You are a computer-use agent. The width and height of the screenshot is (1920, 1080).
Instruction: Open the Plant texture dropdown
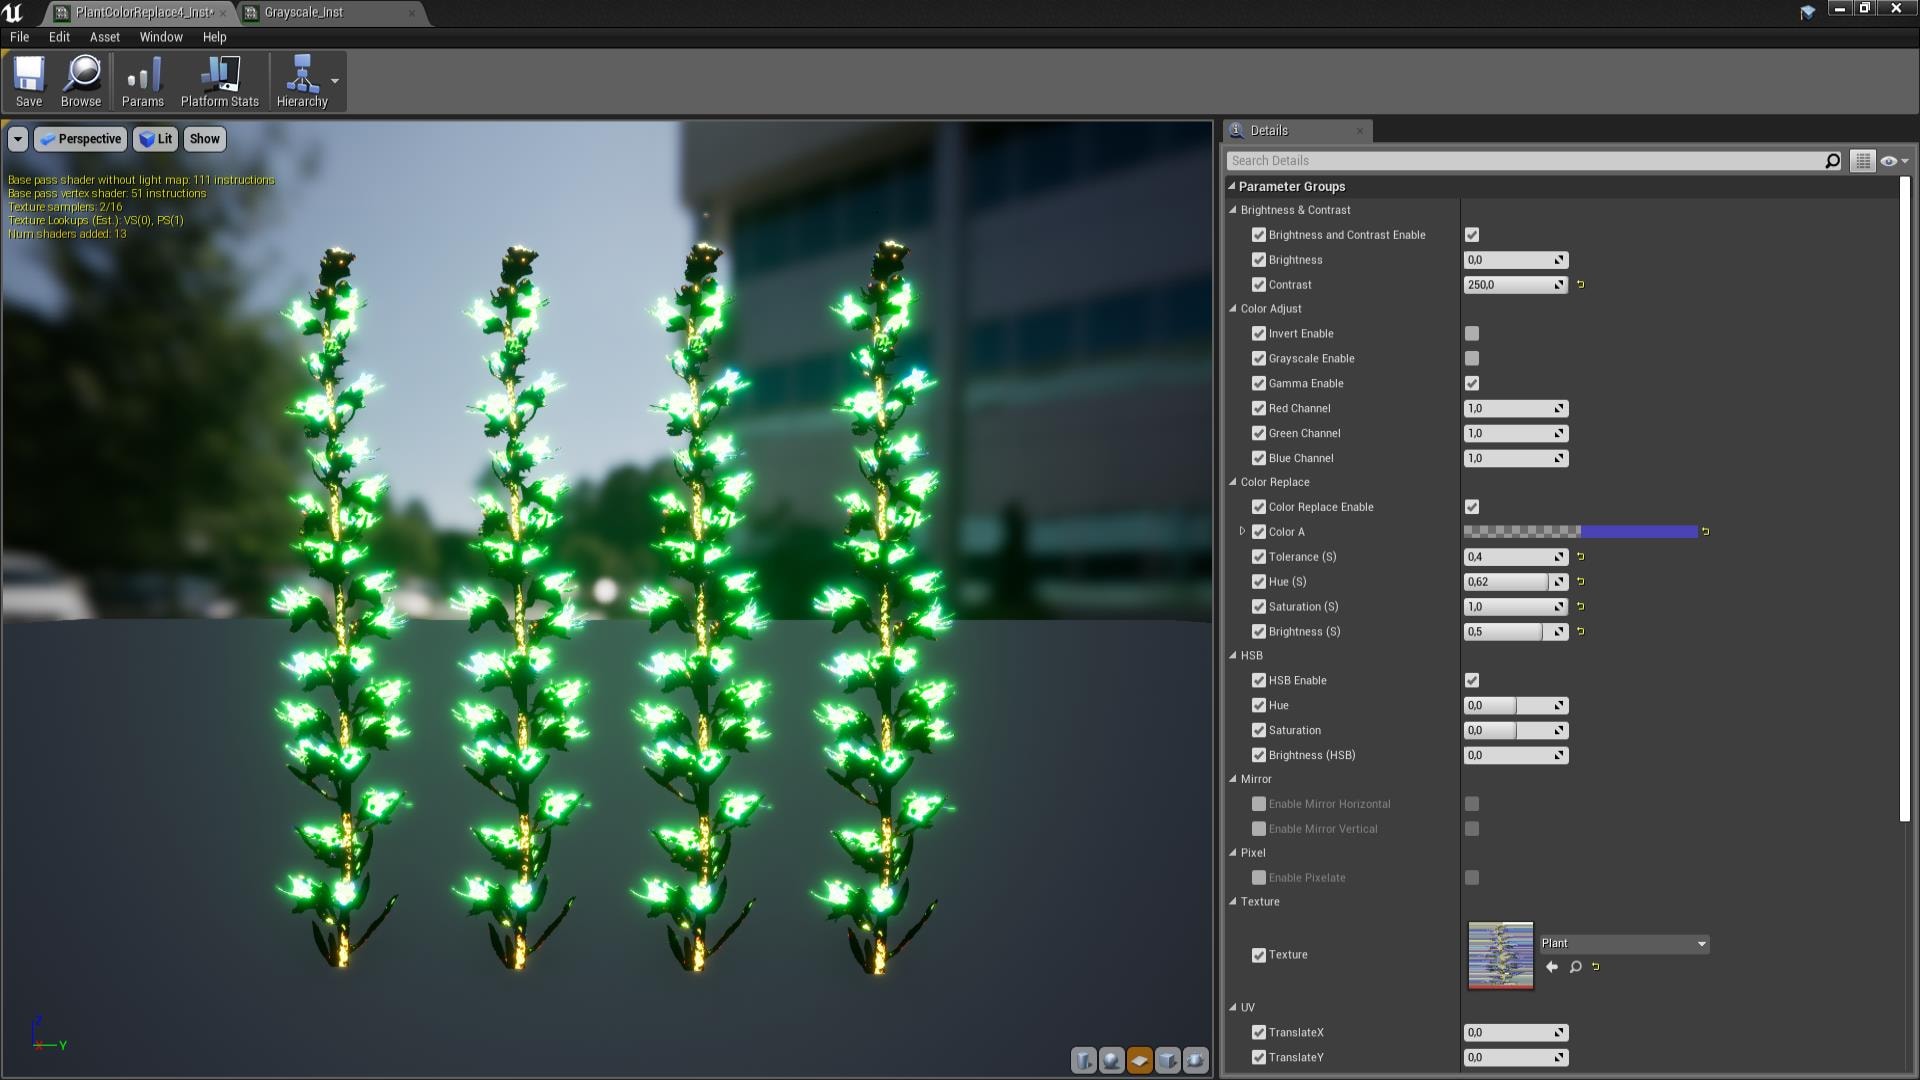(1702, 943)
